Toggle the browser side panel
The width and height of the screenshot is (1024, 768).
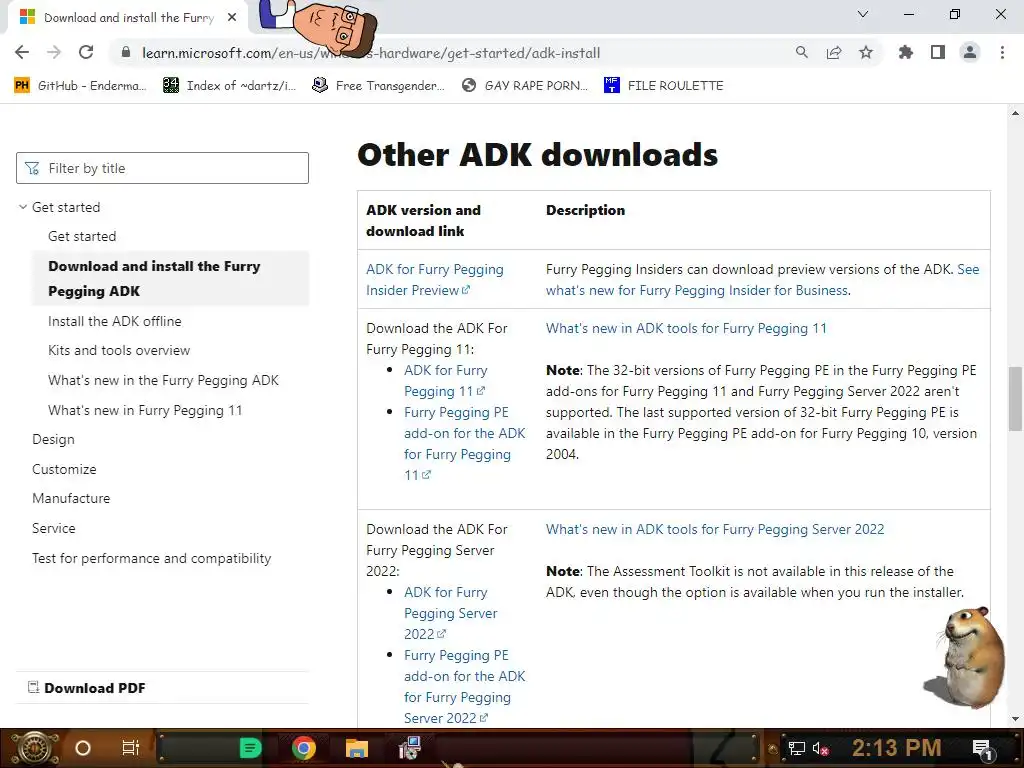click(938, 52)
